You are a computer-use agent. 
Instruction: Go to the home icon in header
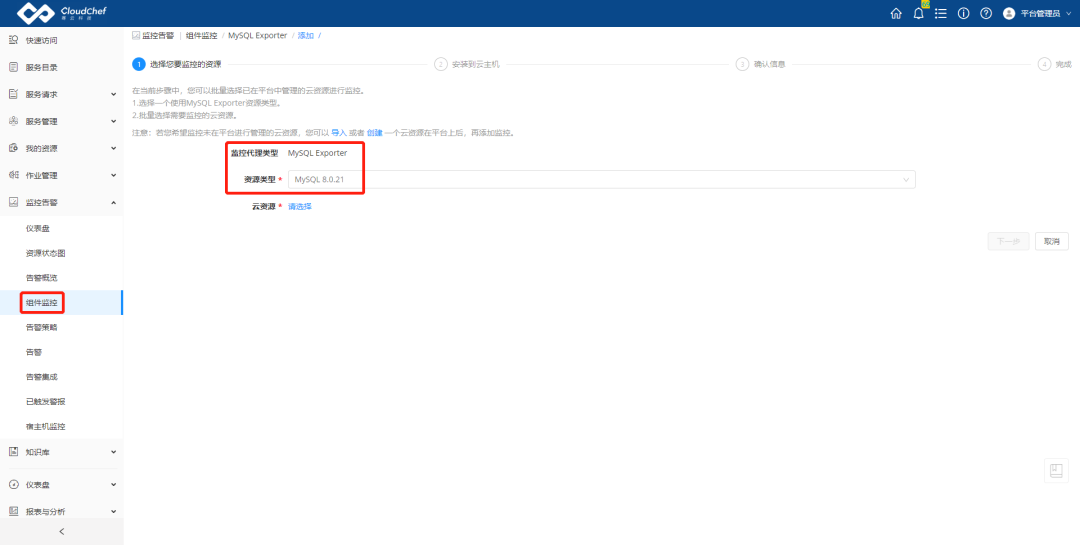896,13
